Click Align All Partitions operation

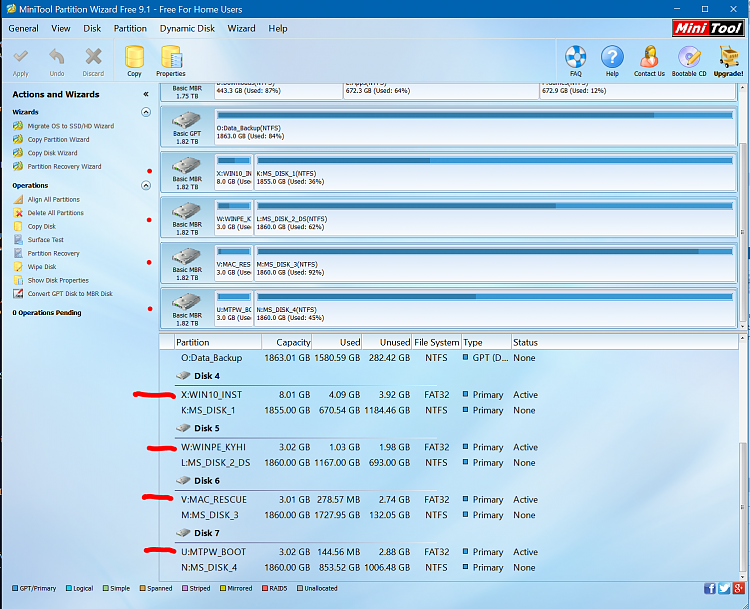pyautogui.click(x=54, y=199)
